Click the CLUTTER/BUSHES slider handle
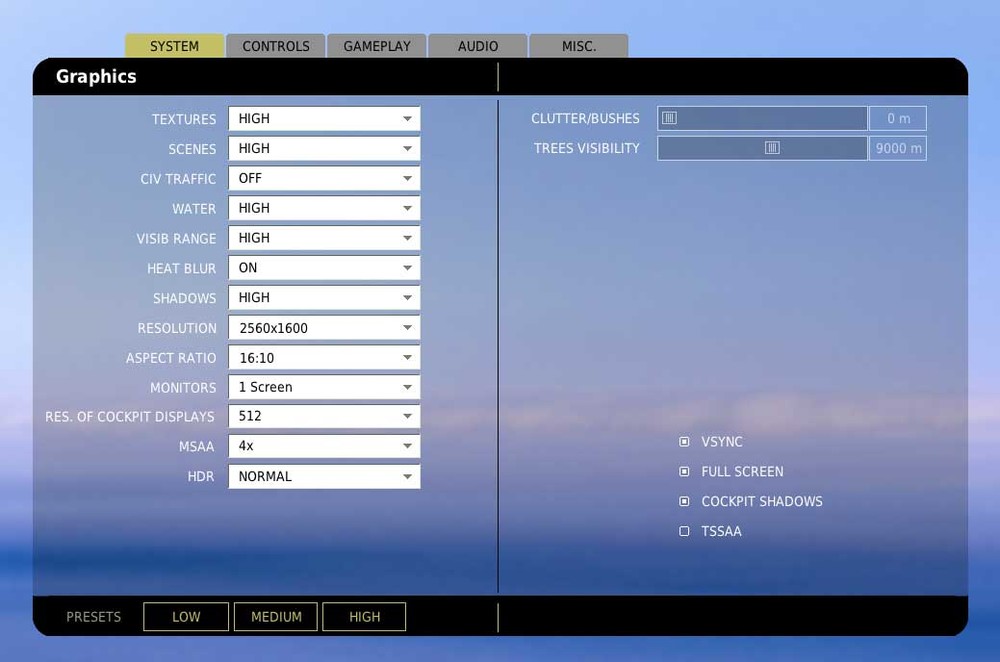This screenshot has height=662, width=1000. [669, 118]
